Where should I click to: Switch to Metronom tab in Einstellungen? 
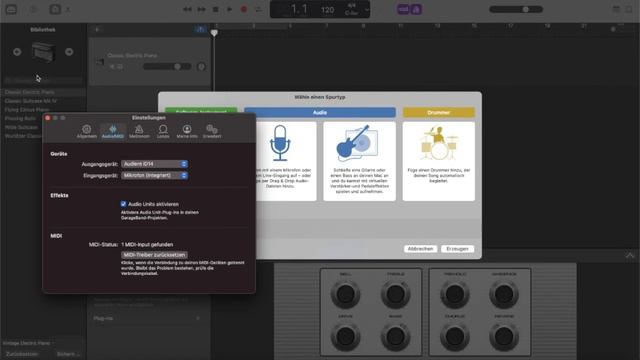(x=139, y=132)
